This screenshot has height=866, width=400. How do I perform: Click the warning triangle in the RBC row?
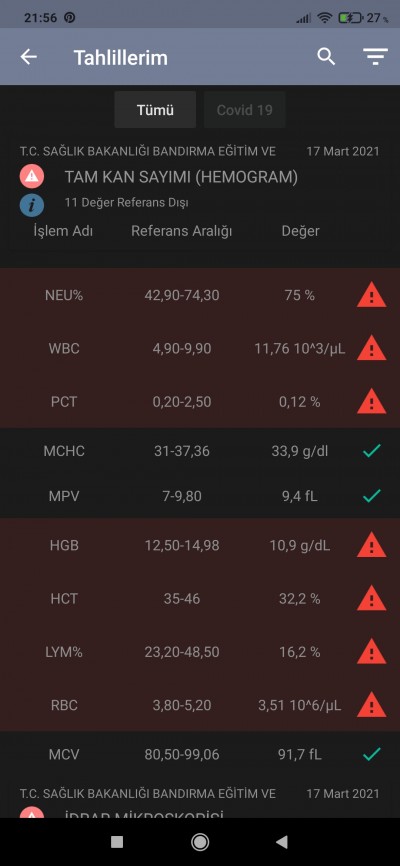pyautogui.click(x=372, y=705)
